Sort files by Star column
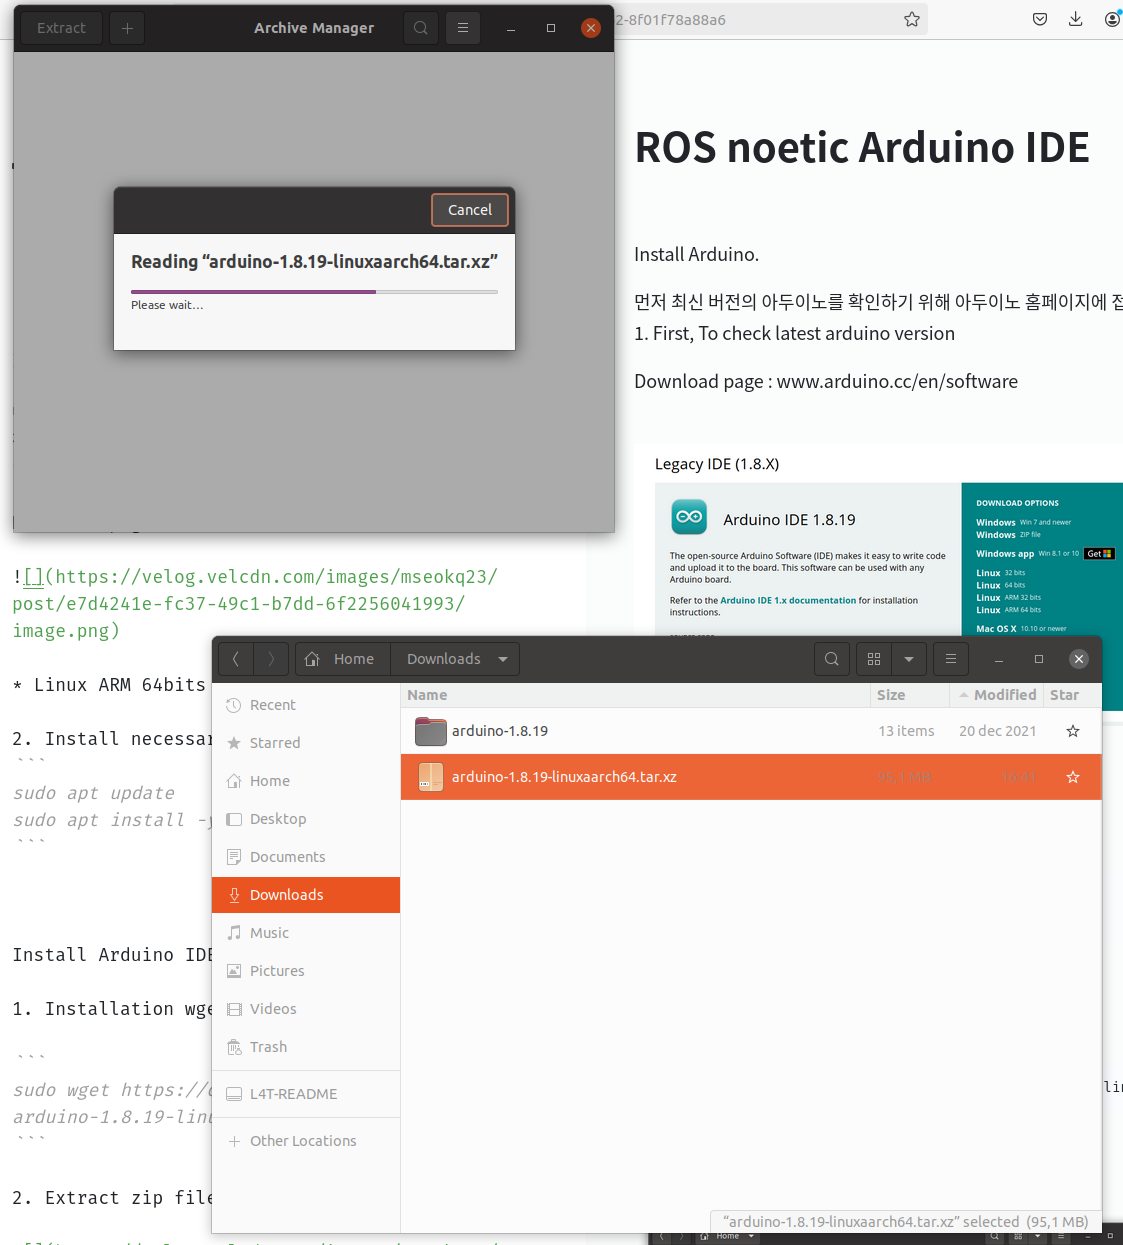 (x=1072, y=695)
